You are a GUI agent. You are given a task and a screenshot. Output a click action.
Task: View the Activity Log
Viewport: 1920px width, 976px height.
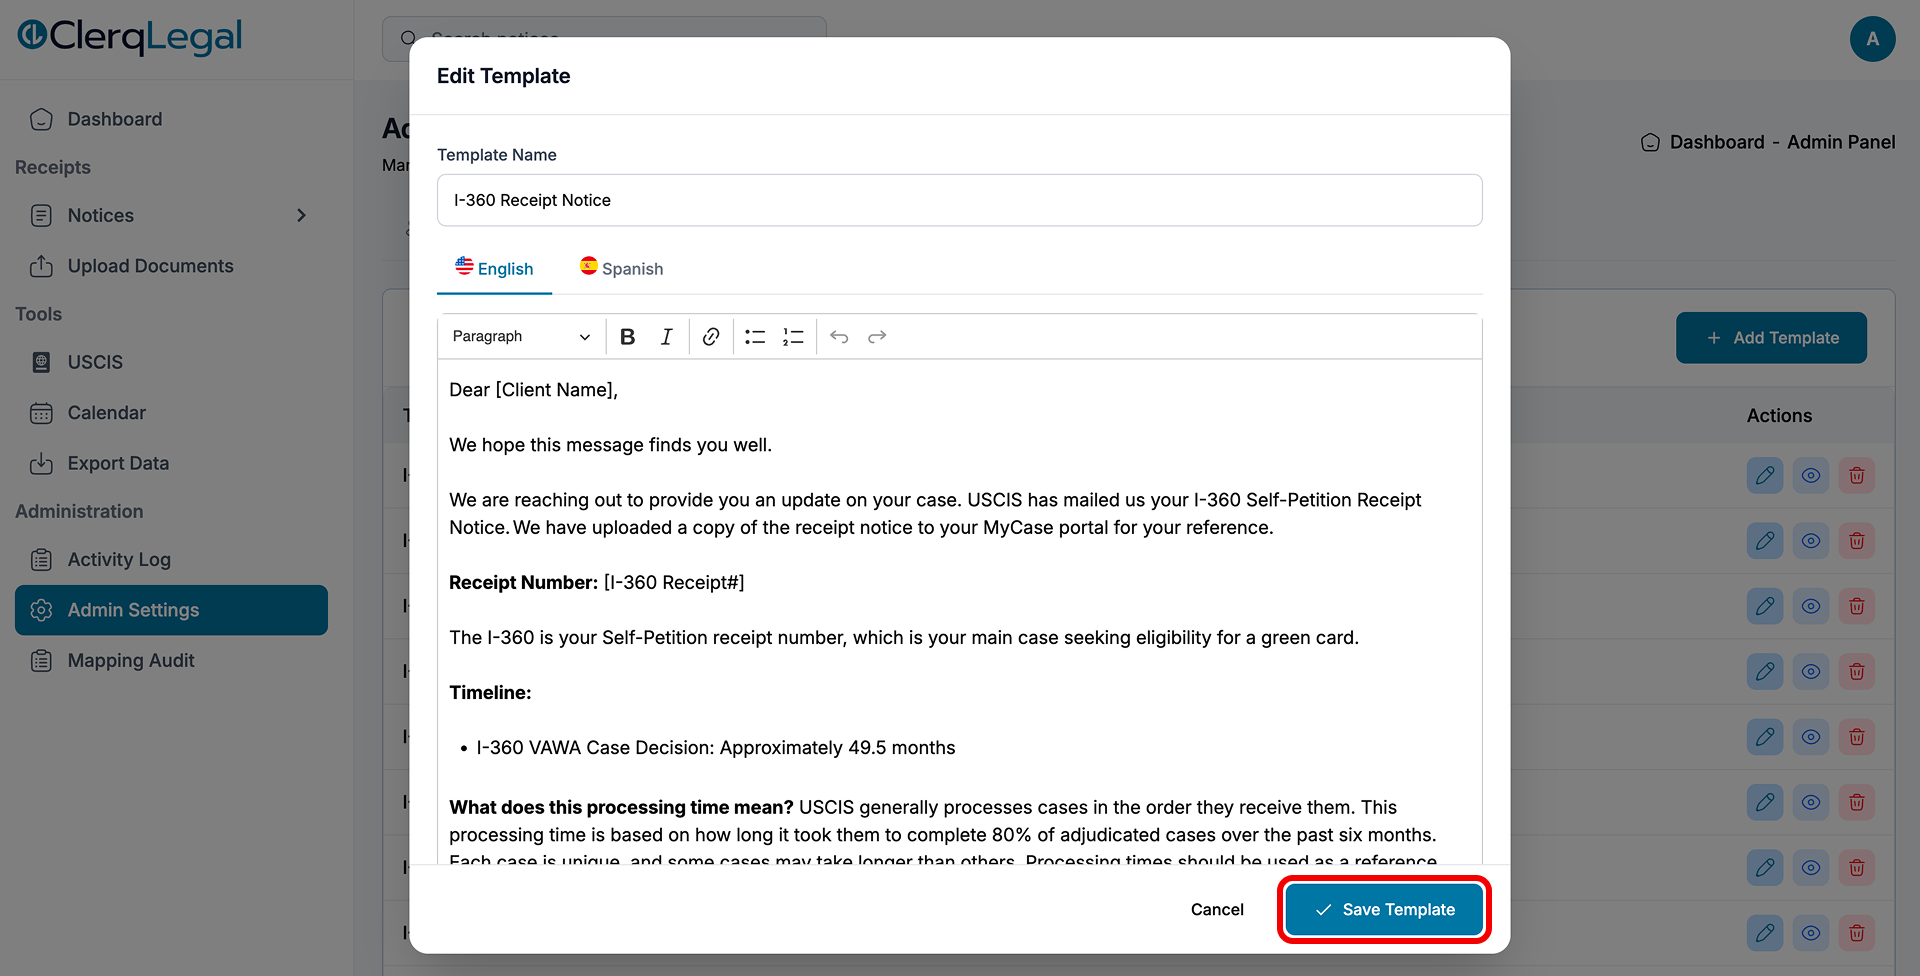[x=119, y=560]
